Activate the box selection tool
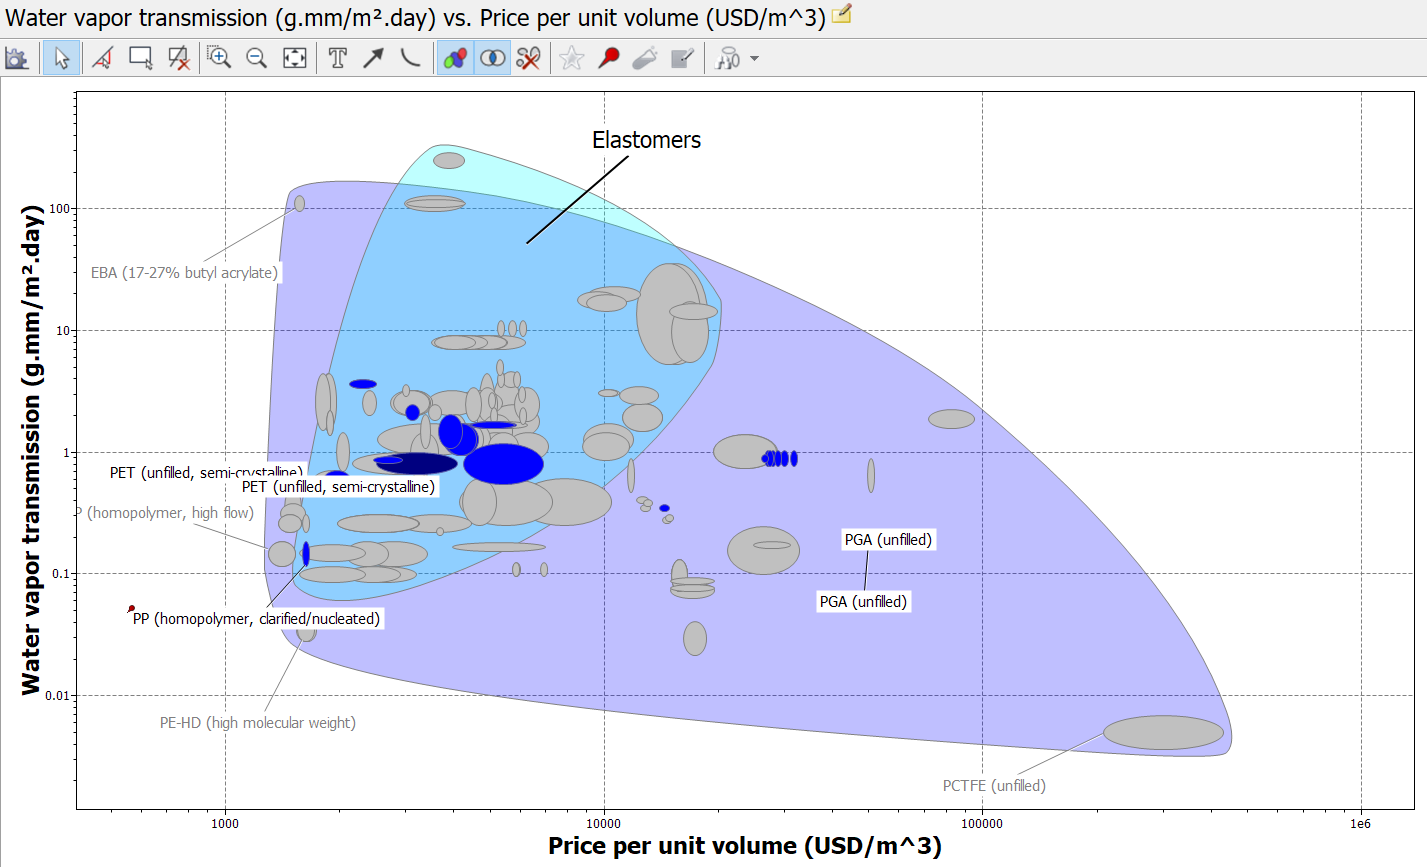Viewport: 1427px width, 867px height. point(141,58)
